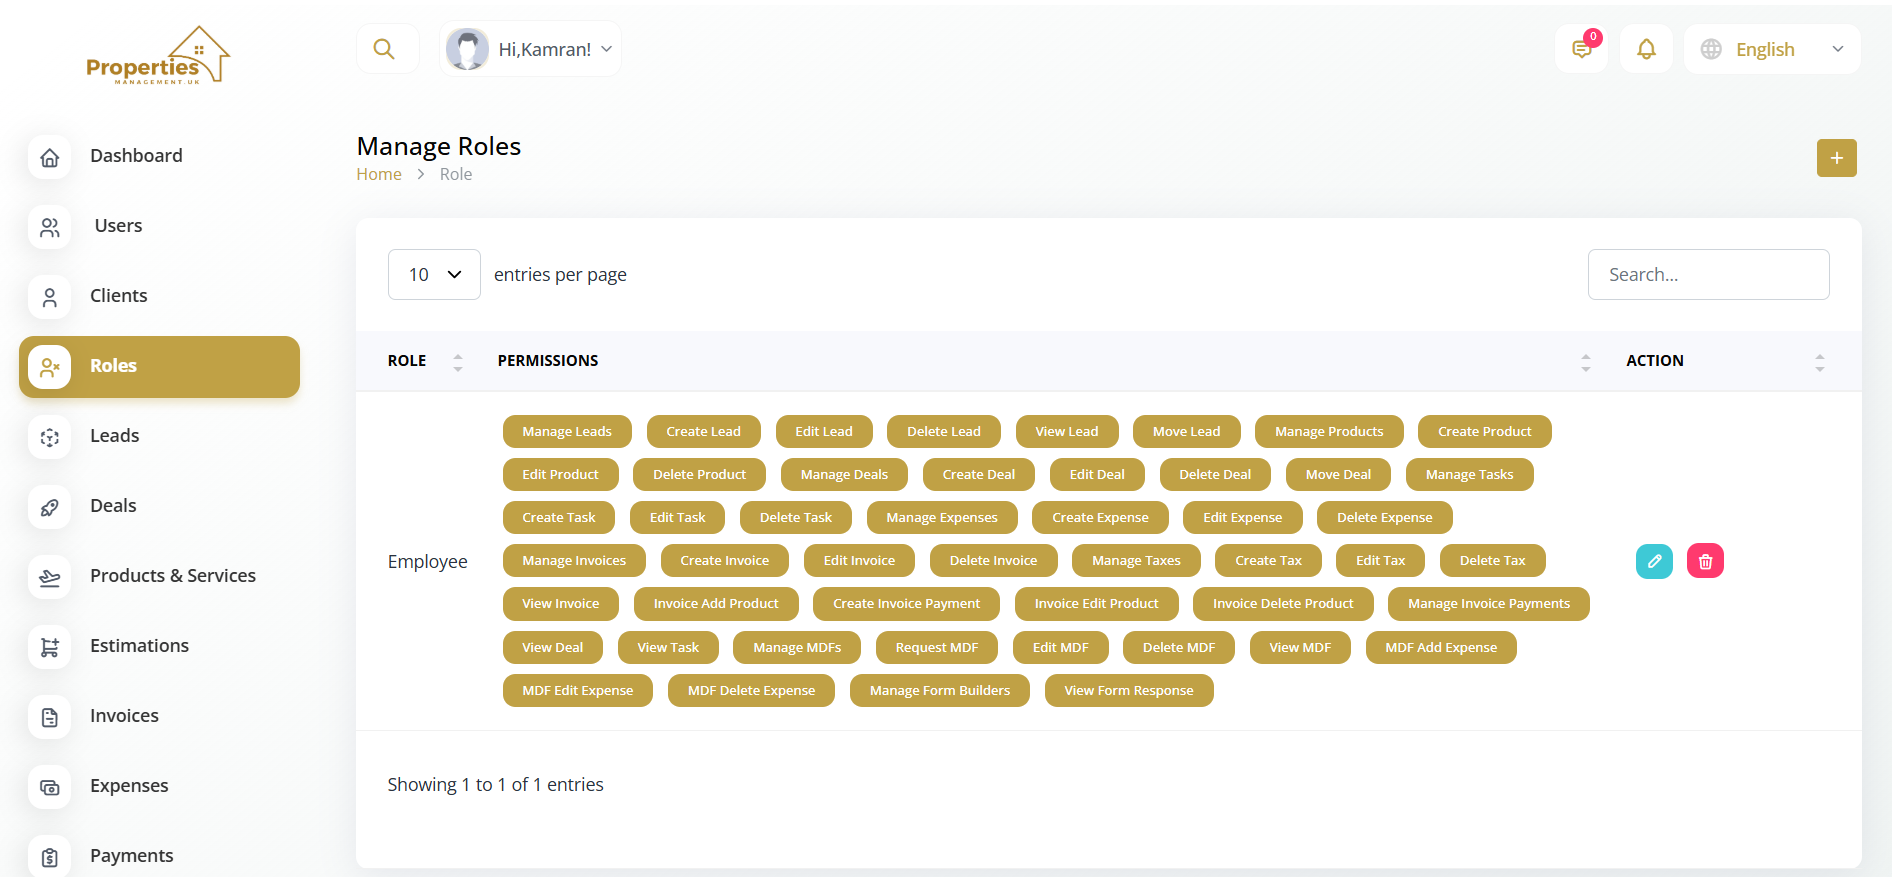
Task: Open the chat messages icon
Action: [1582, 49]
